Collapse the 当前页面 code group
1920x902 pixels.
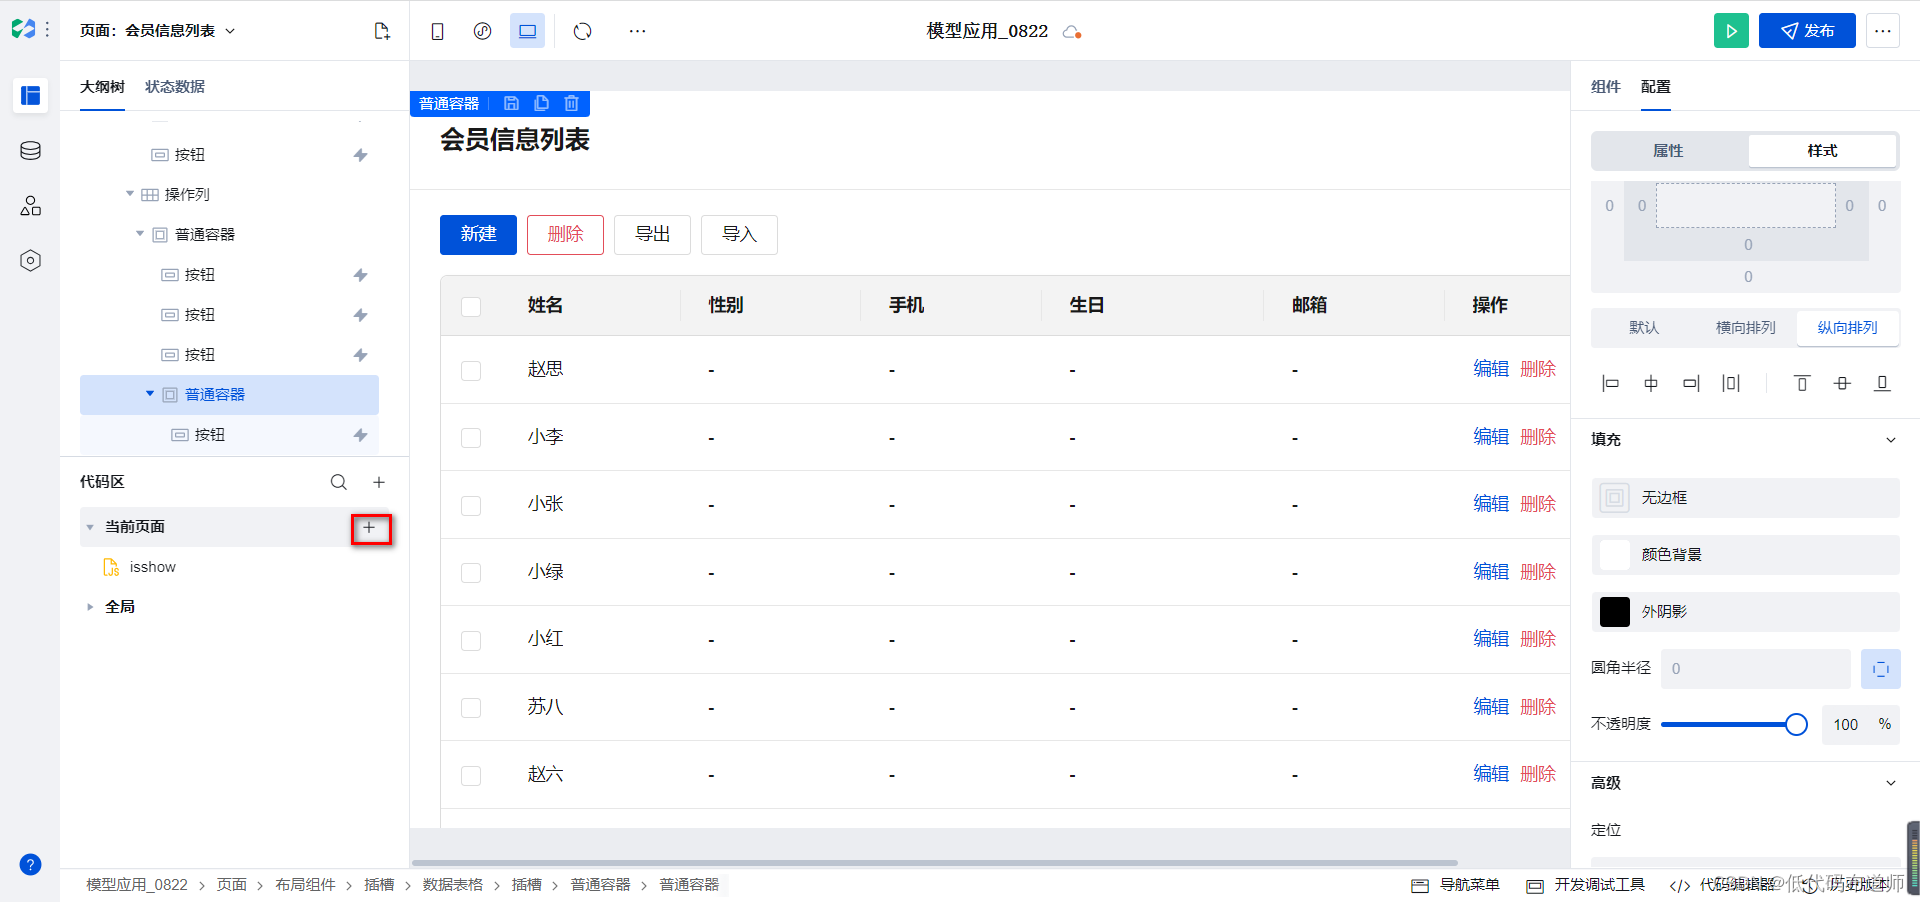tap(90, 527)
